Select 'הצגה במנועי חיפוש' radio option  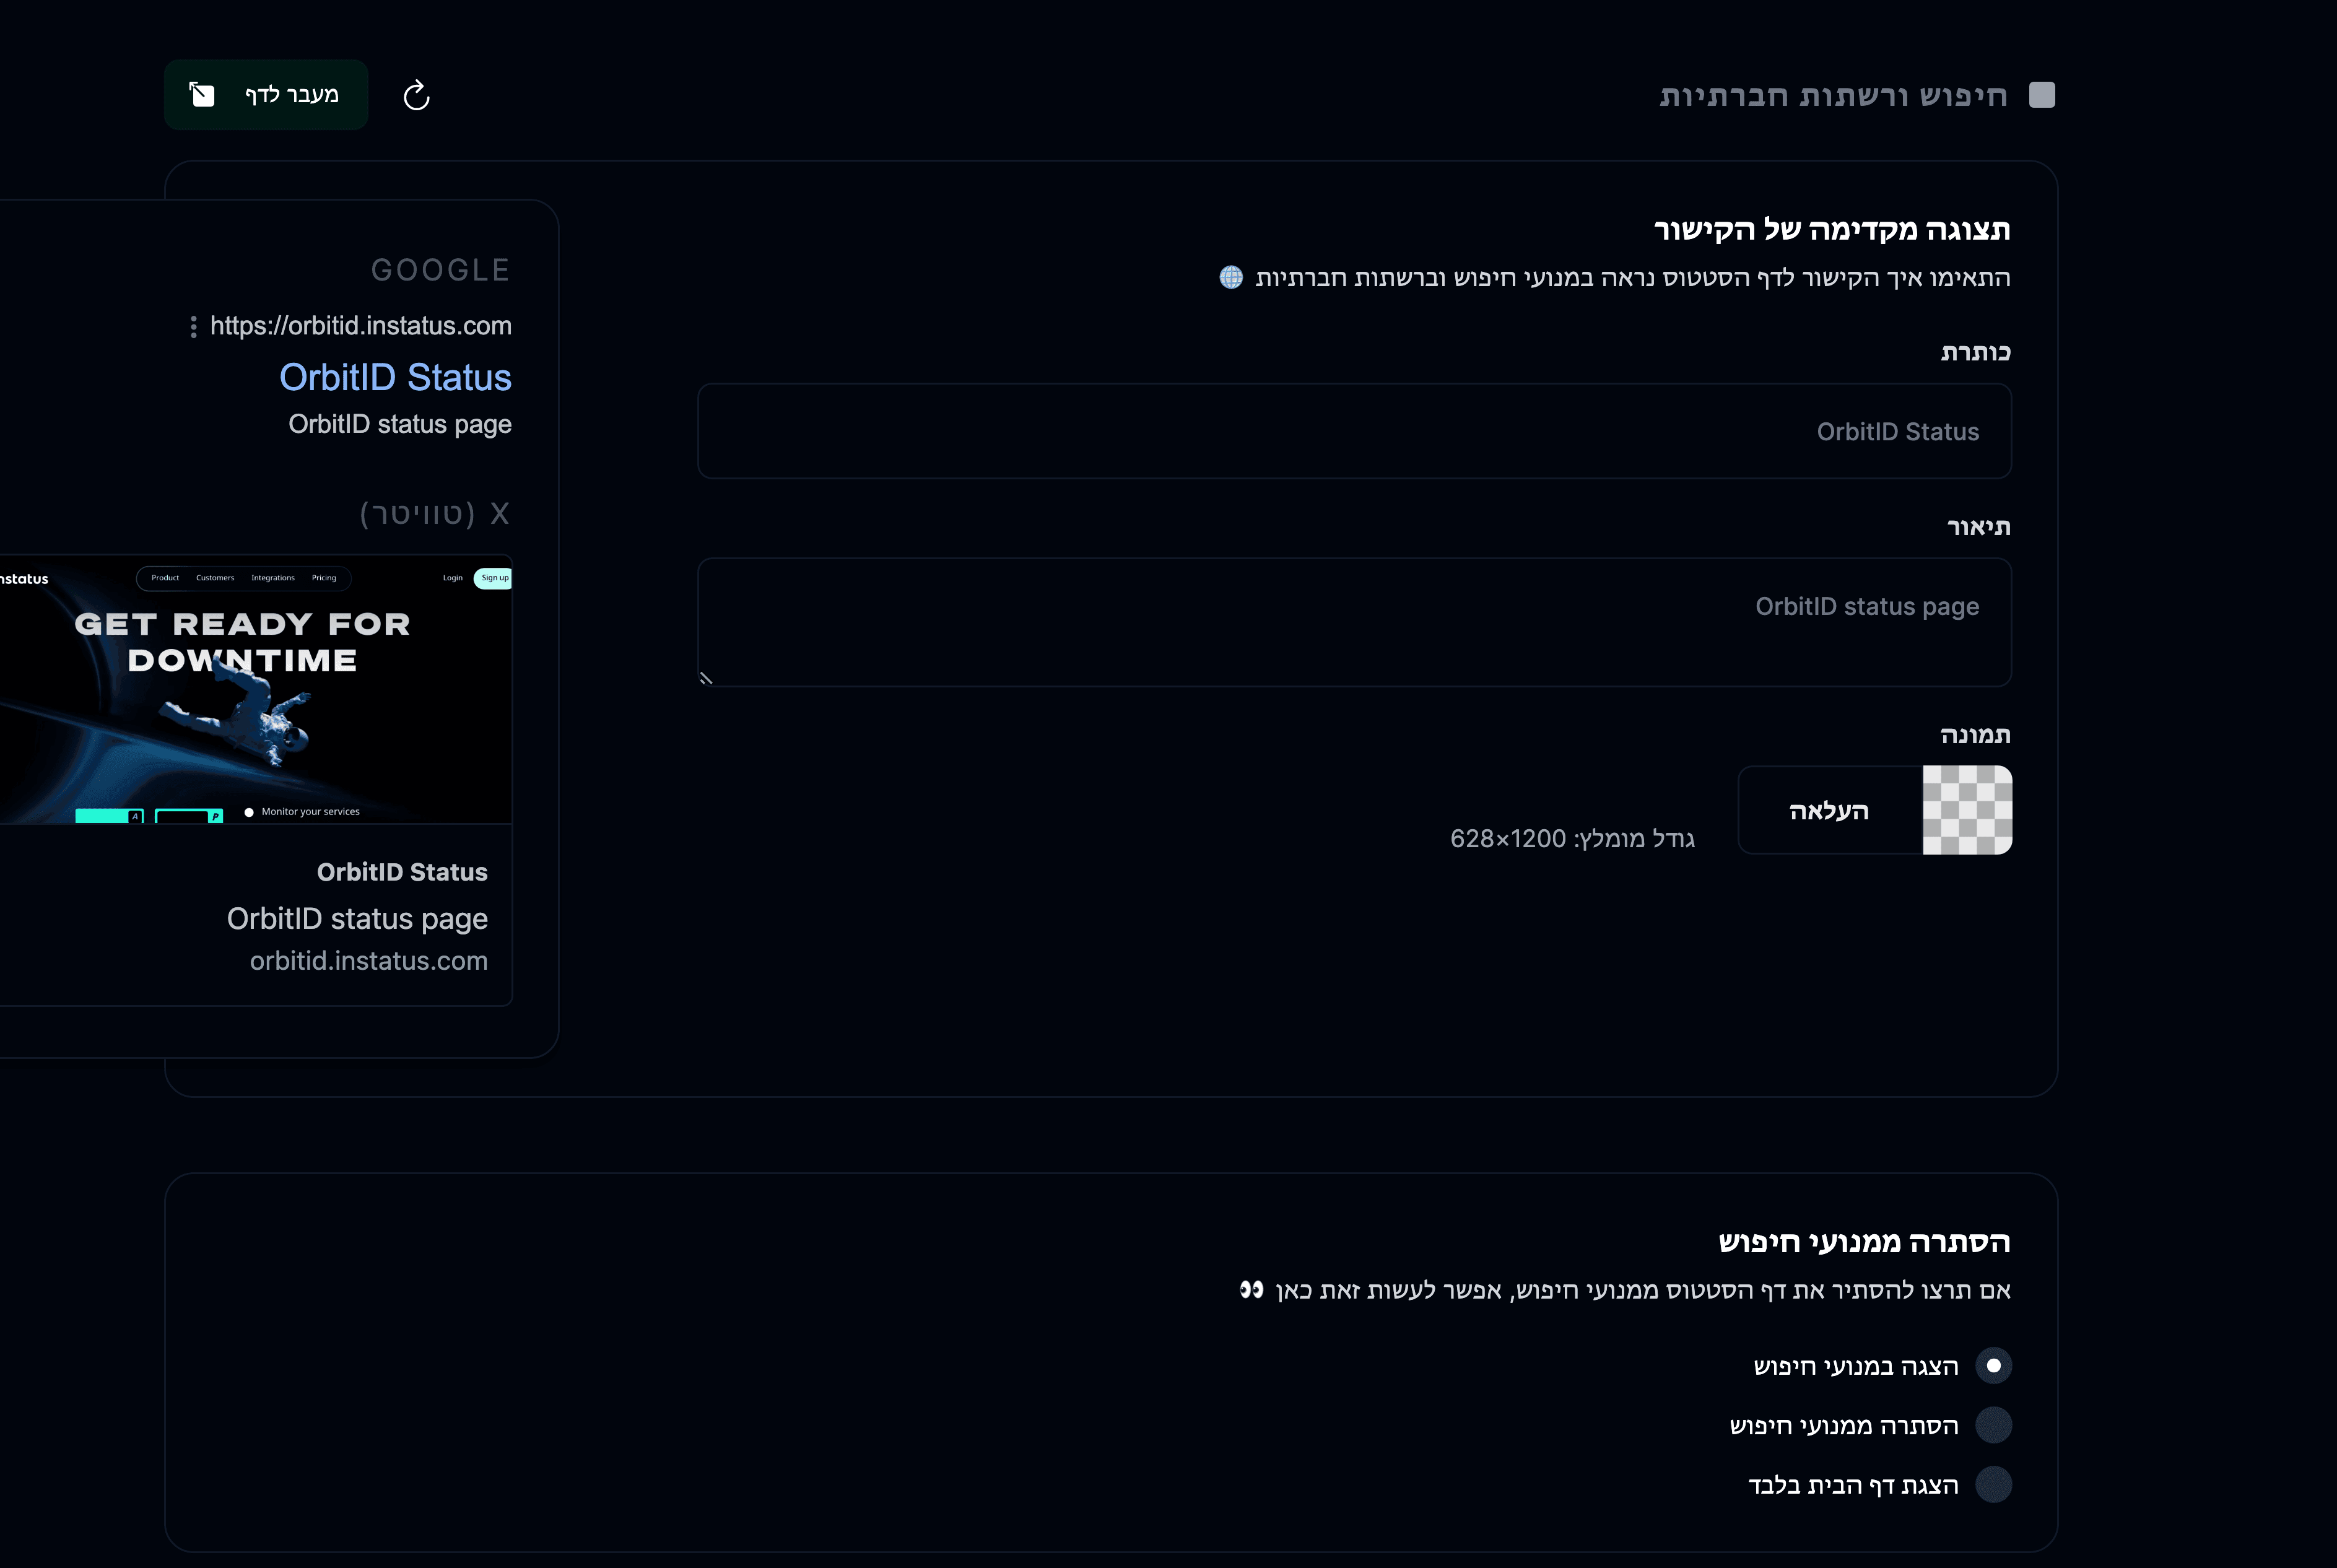(x=1993, y=1366)
